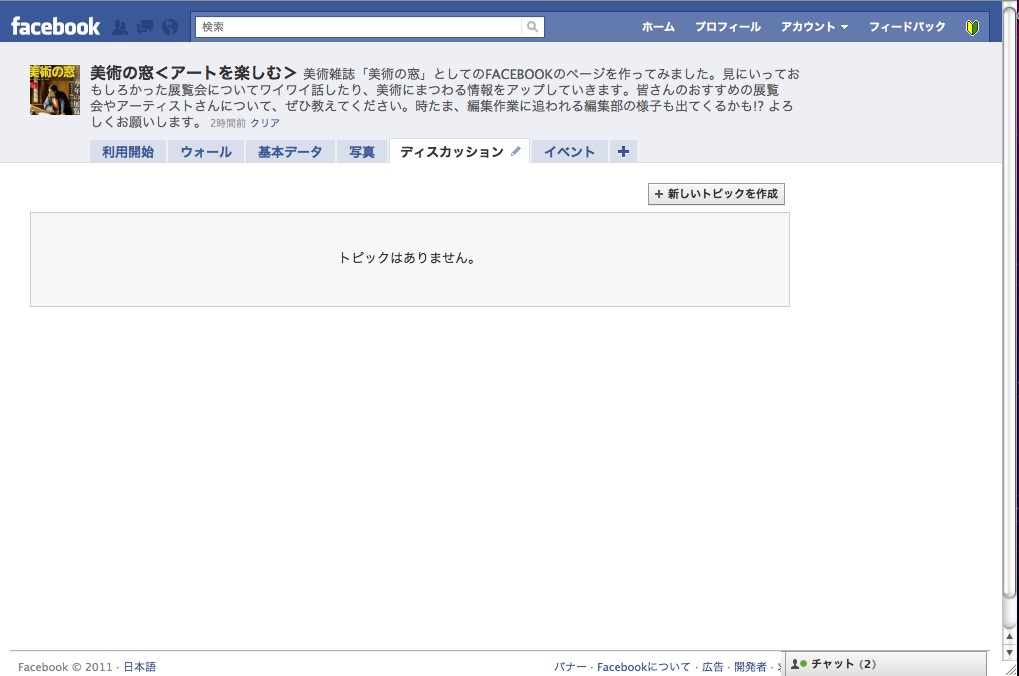Switch to the ウォール tab
The height and width of the screenshot is (676, 1019).
pos(205,152)
